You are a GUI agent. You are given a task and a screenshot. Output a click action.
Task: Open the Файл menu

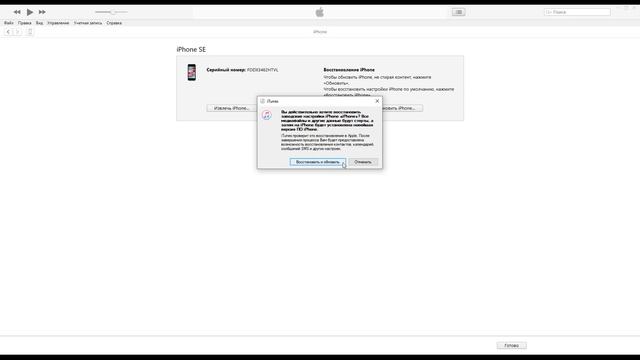(9, 23)
